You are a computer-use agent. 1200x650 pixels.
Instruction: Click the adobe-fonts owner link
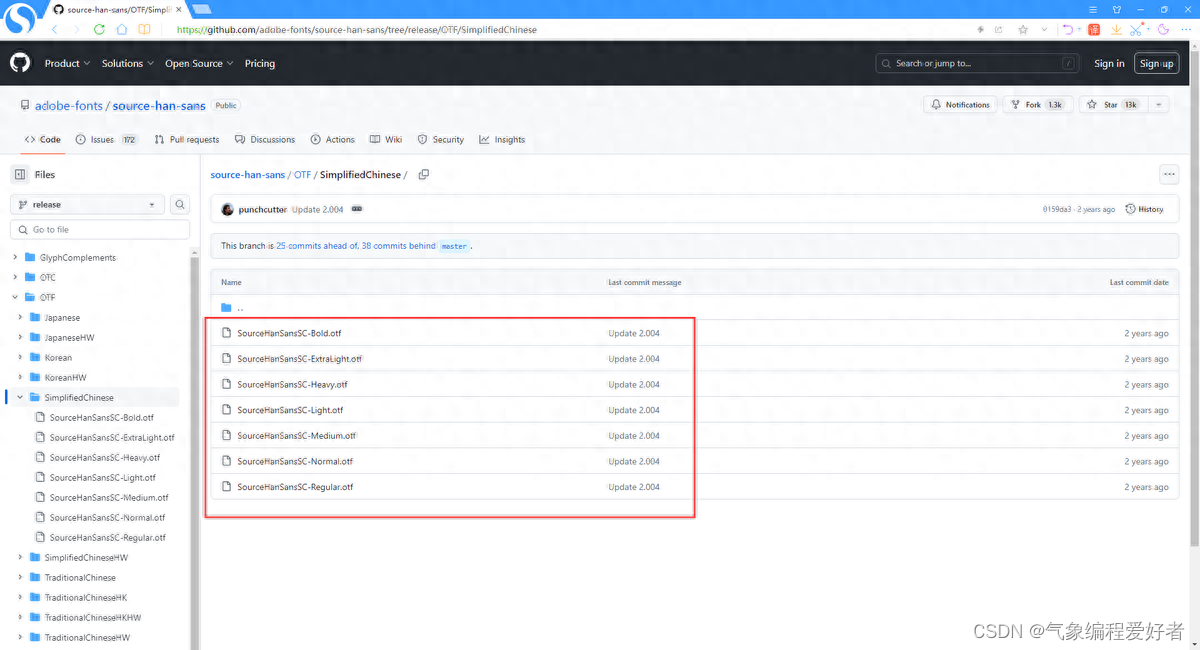click(x=68, y=106)
